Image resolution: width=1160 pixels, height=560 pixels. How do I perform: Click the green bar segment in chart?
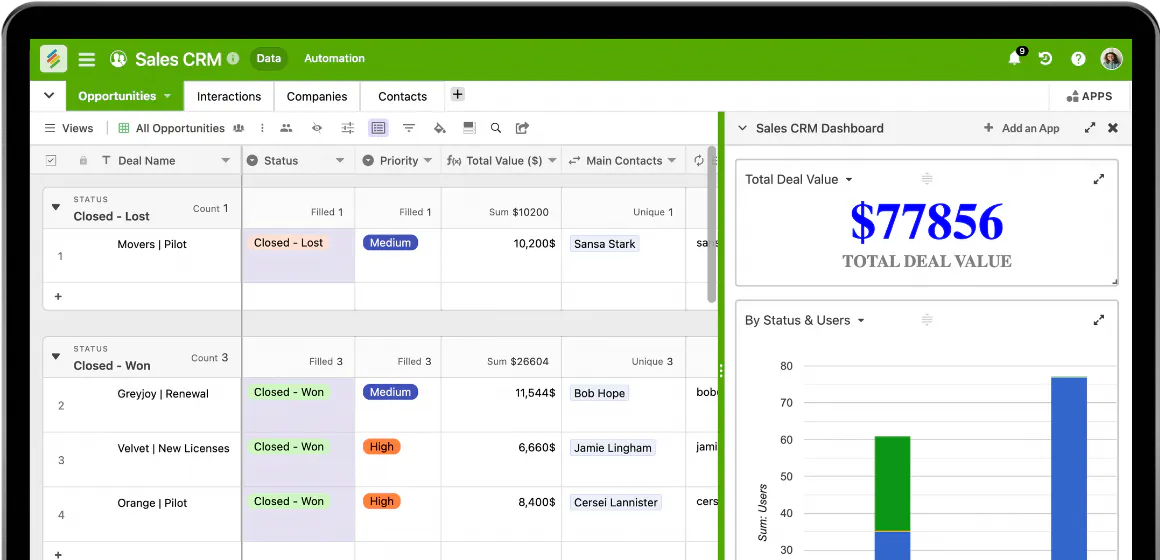pos(892,483)
